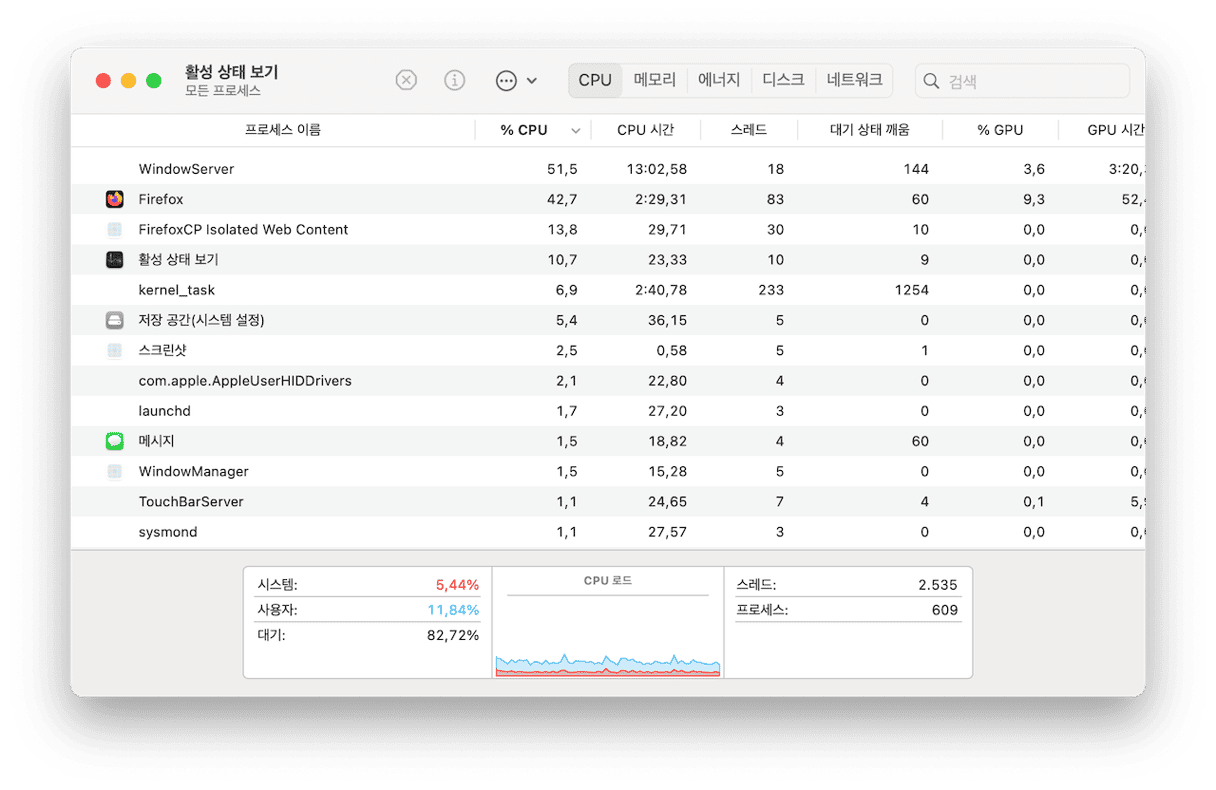The image size is (1216, 790).
Task: Sort by 프로세스 이름 column header
Action: pos(283,130)
